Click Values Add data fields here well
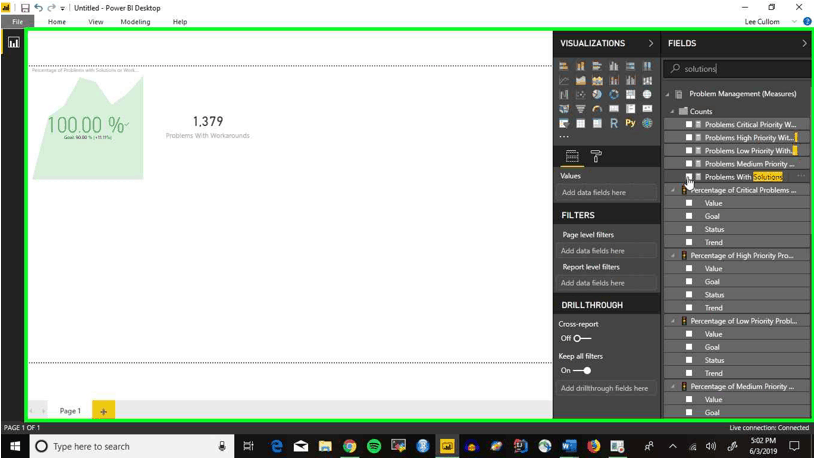This screenshot has height=460, width=816. 606,193
